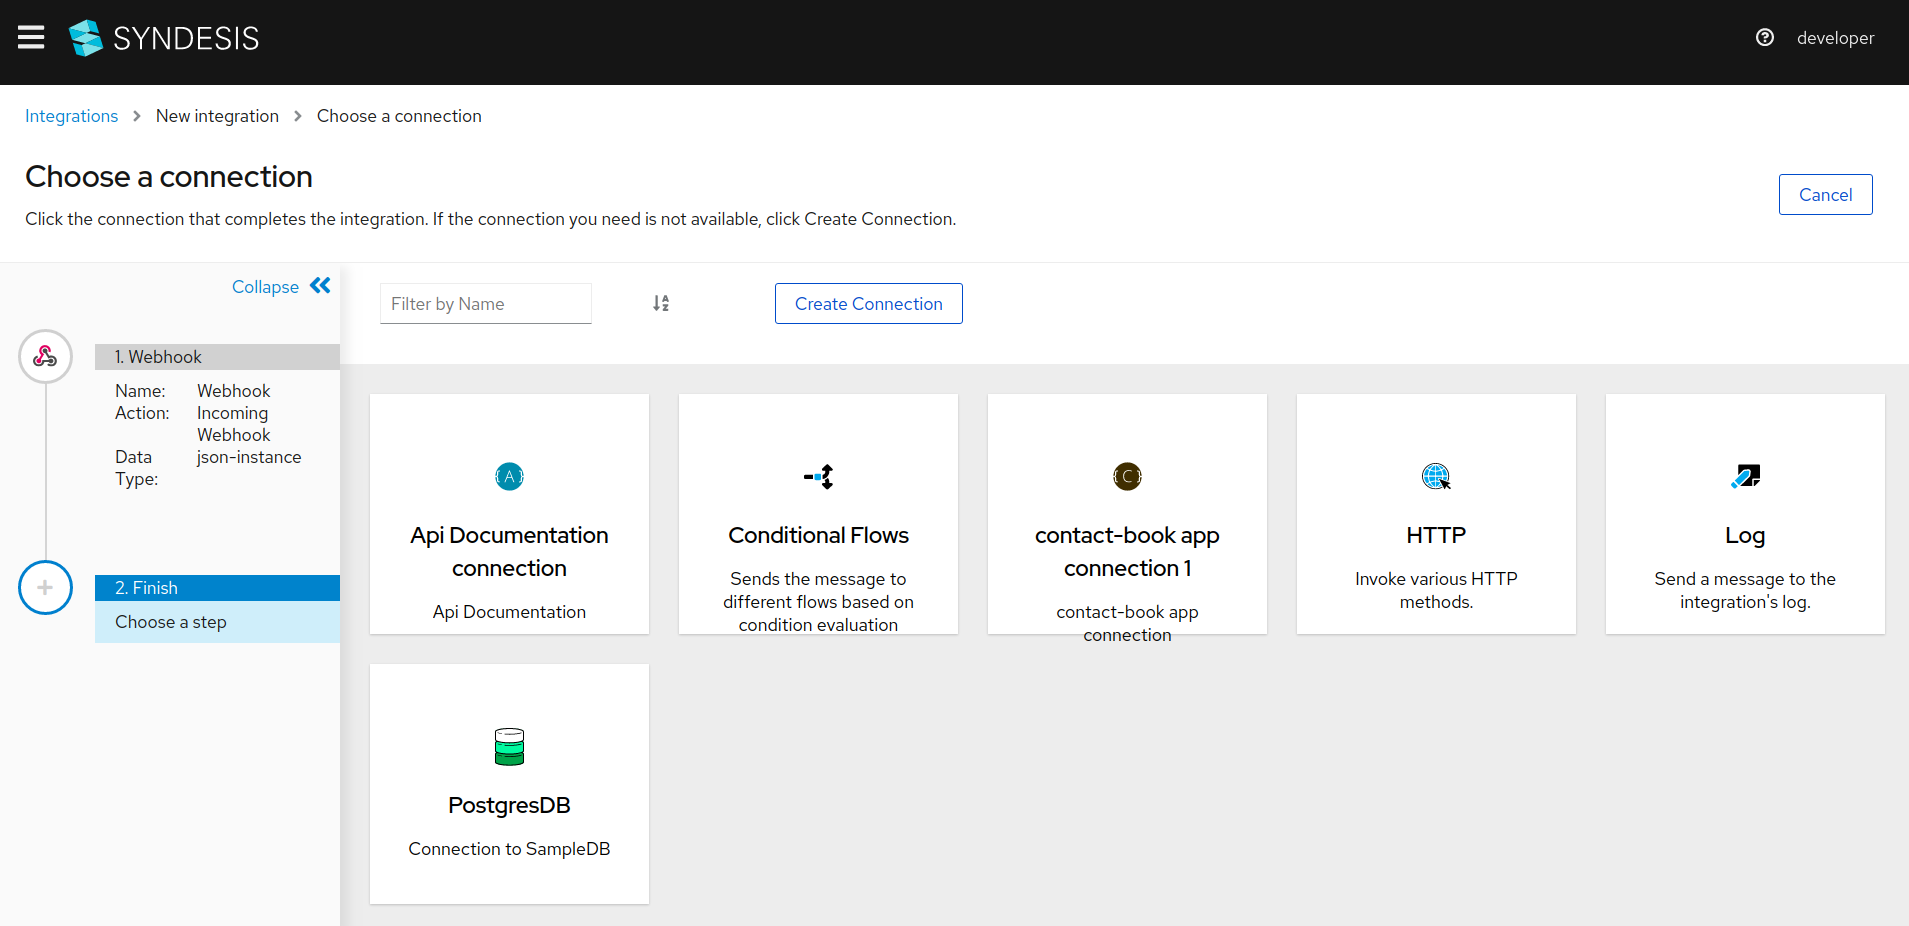The height and width of the screenshot is (926, 1909).
Task: Toggle the alphabetical sort order icon
Action: pos(661,303)
